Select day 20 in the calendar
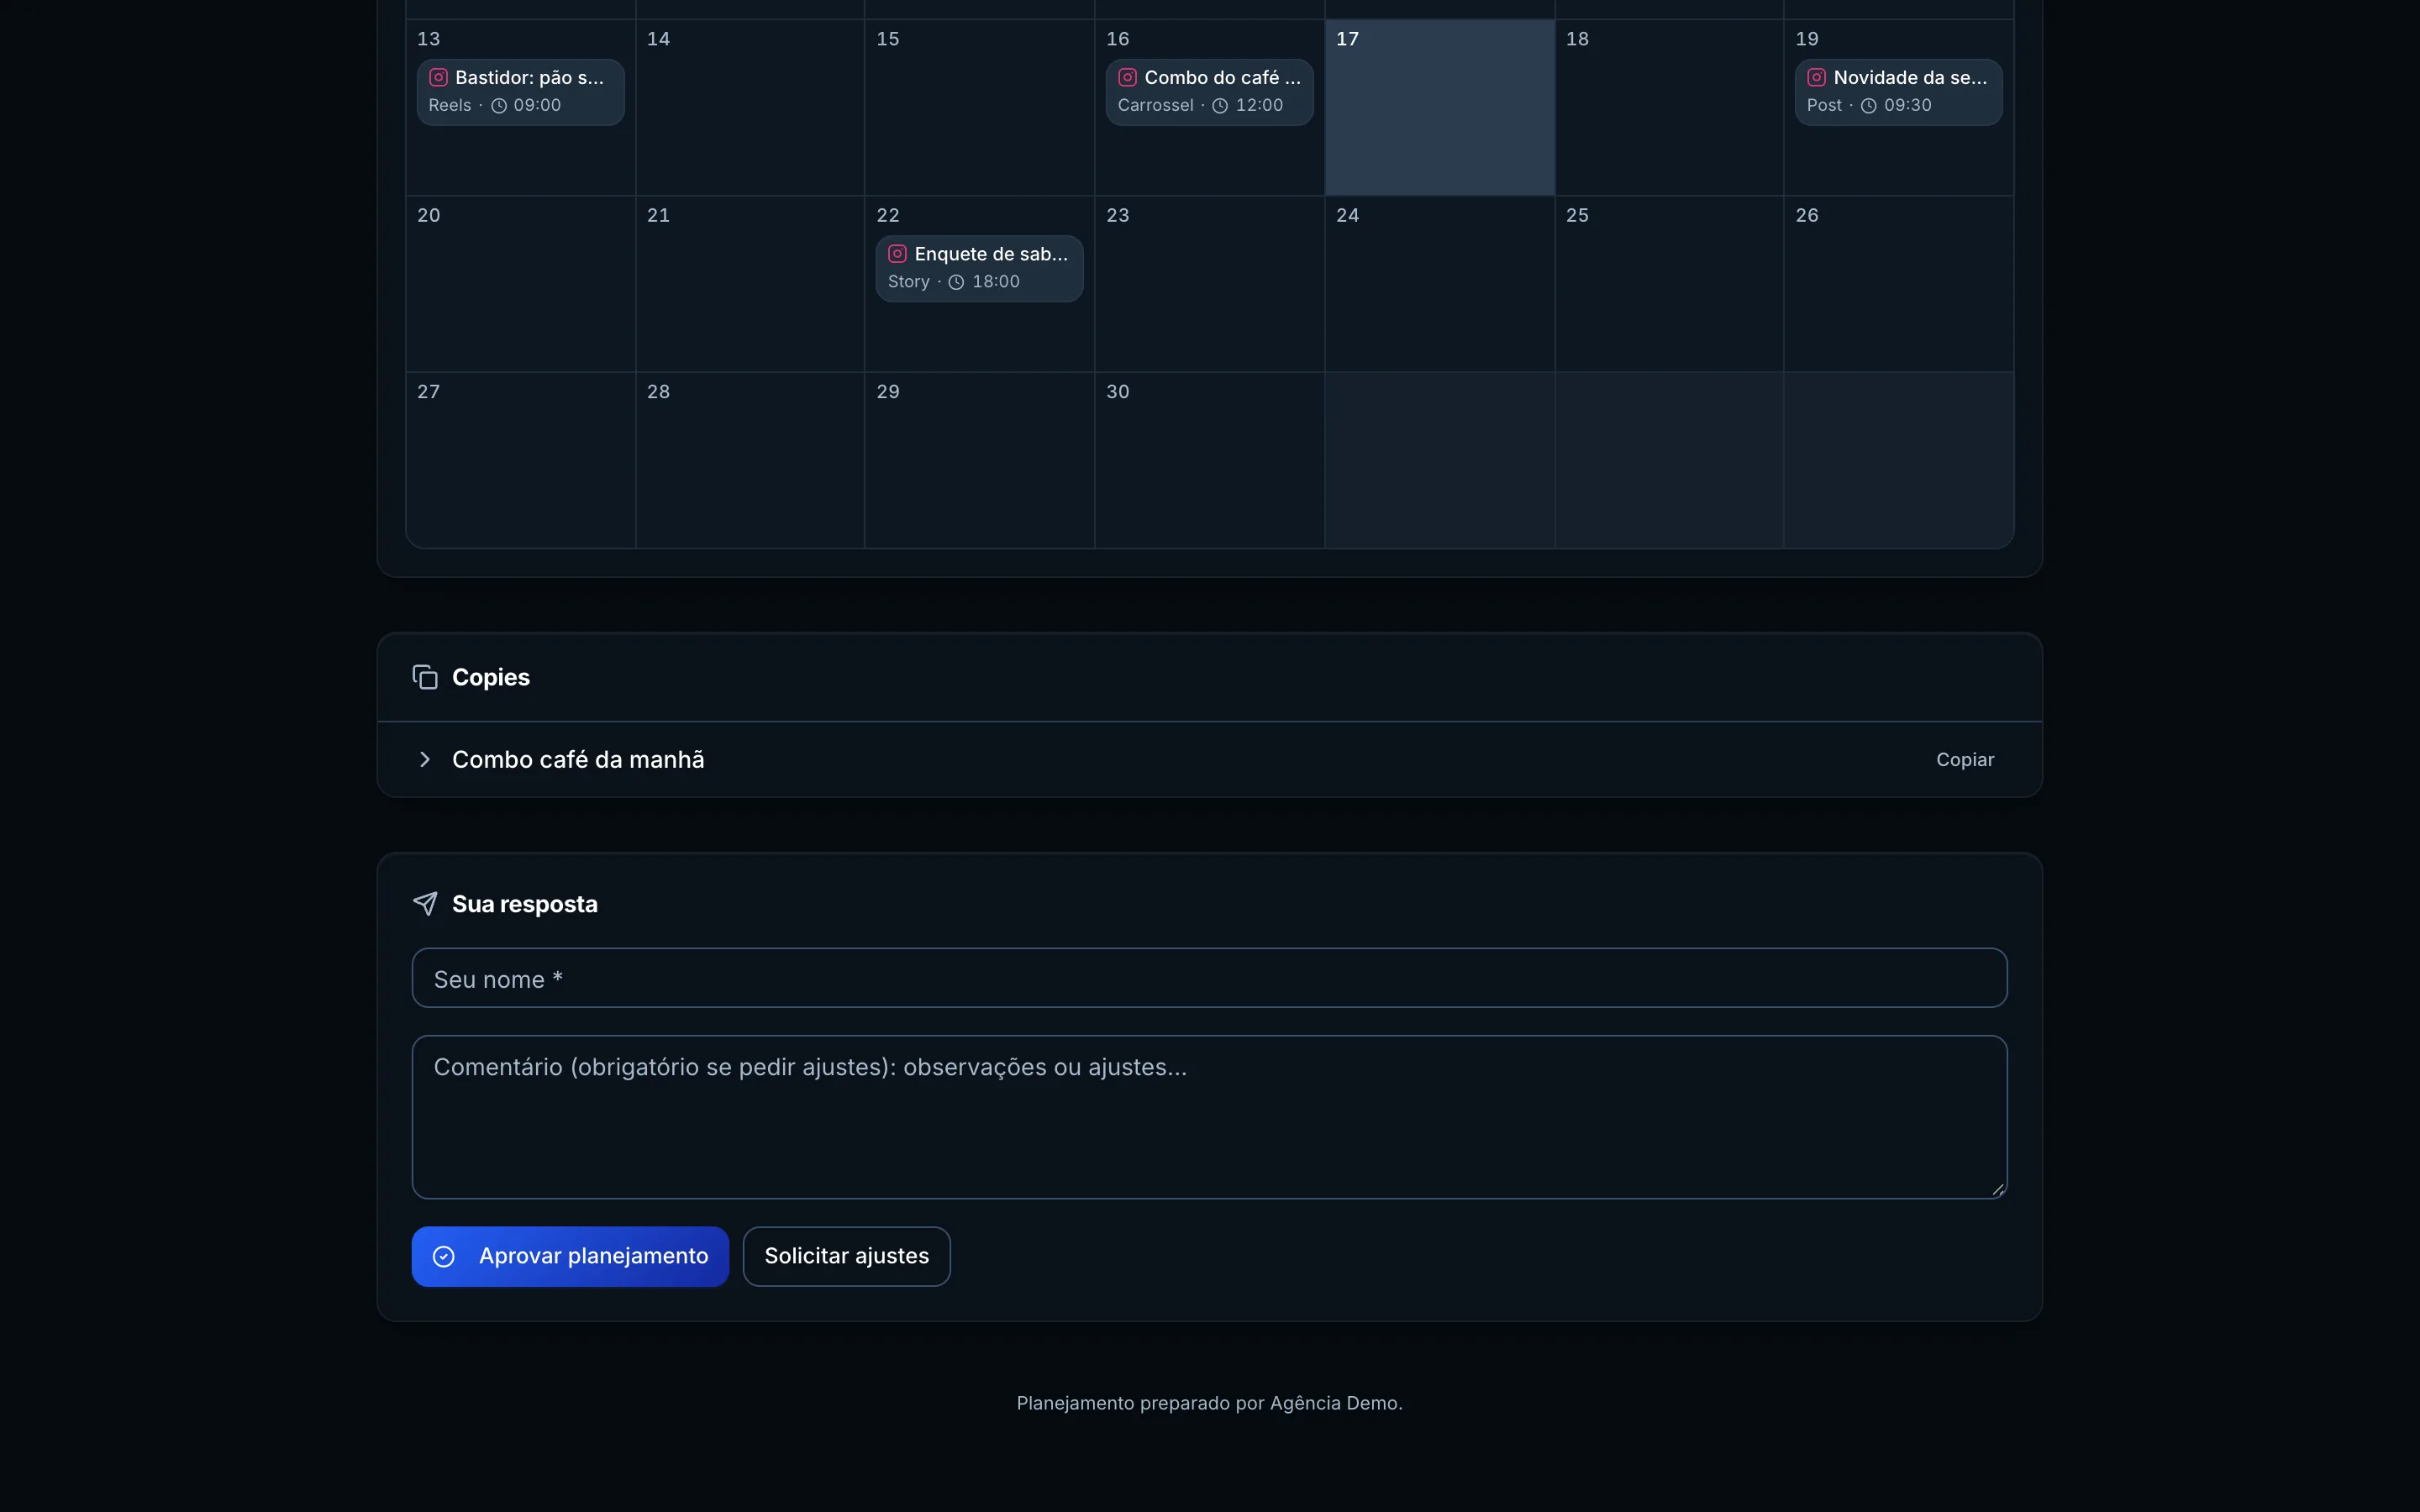2420x1512 pixels. point(520,284)
